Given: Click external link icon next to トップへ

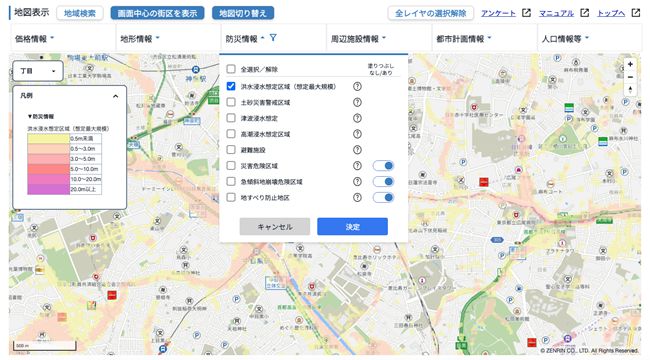Looking at the screenshot, I should point(635,13).
